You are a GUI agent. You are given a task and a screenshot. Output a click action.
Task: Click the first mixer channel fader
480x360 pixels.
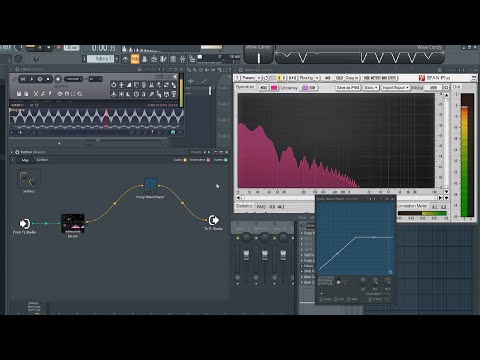pyautogui.click(x=246, y=255)
